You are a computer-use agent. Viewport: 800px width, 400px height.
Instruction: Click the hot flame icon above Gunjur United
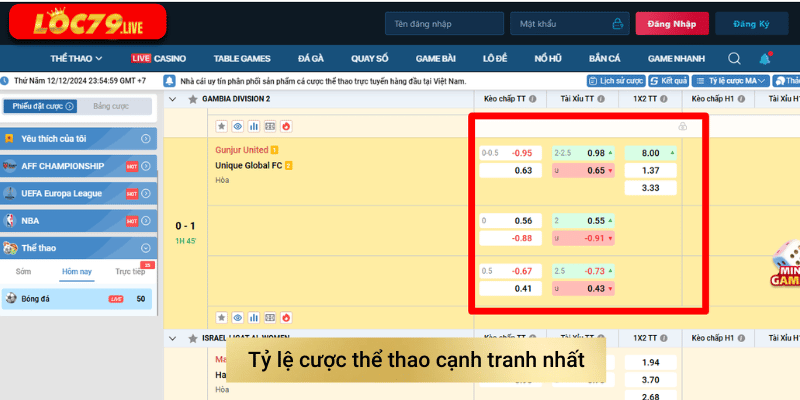(286, 126)
